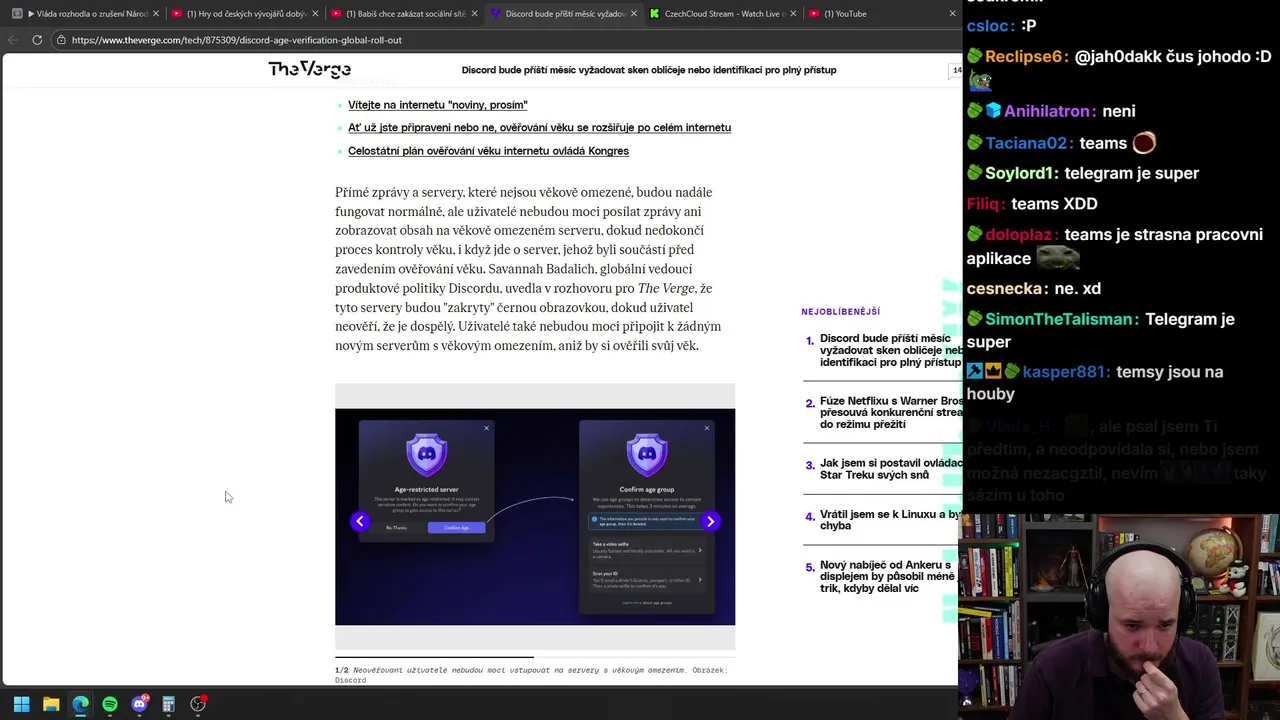Click the site info icon beside the URL

[61, 40]
